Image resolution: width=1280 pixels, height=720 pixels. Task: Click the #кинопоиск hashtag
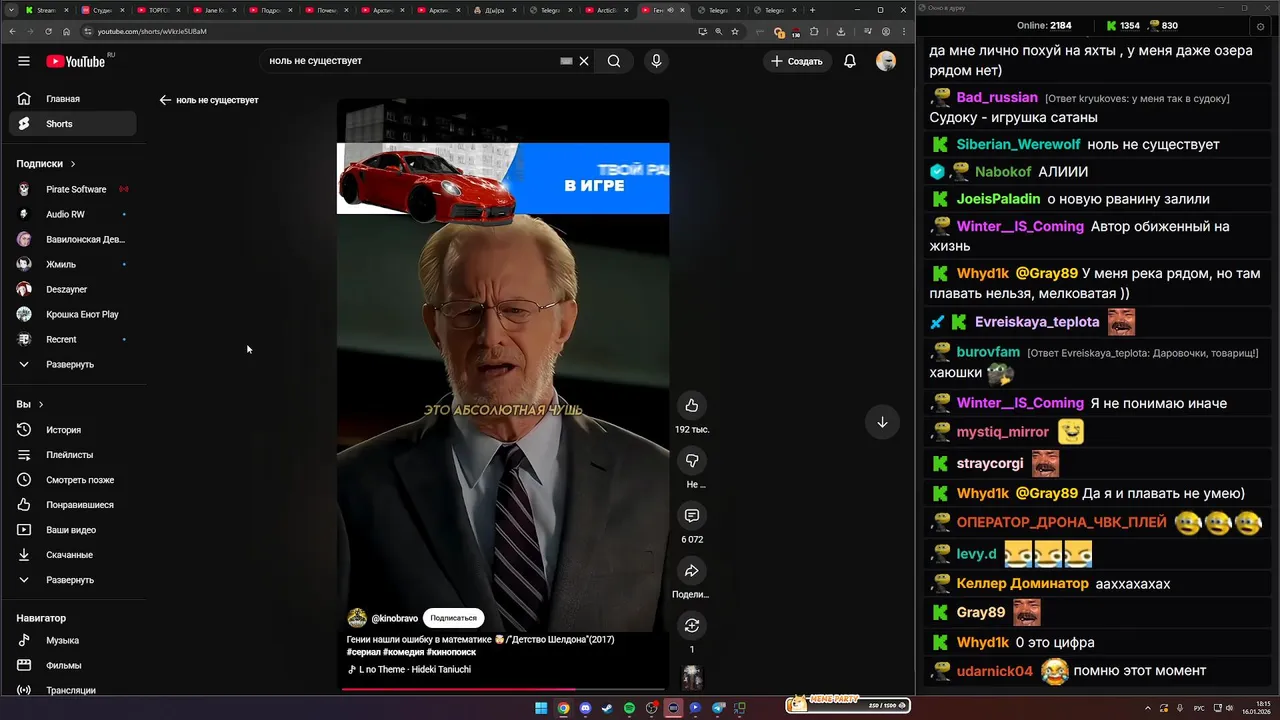click(x=451, y=652)
